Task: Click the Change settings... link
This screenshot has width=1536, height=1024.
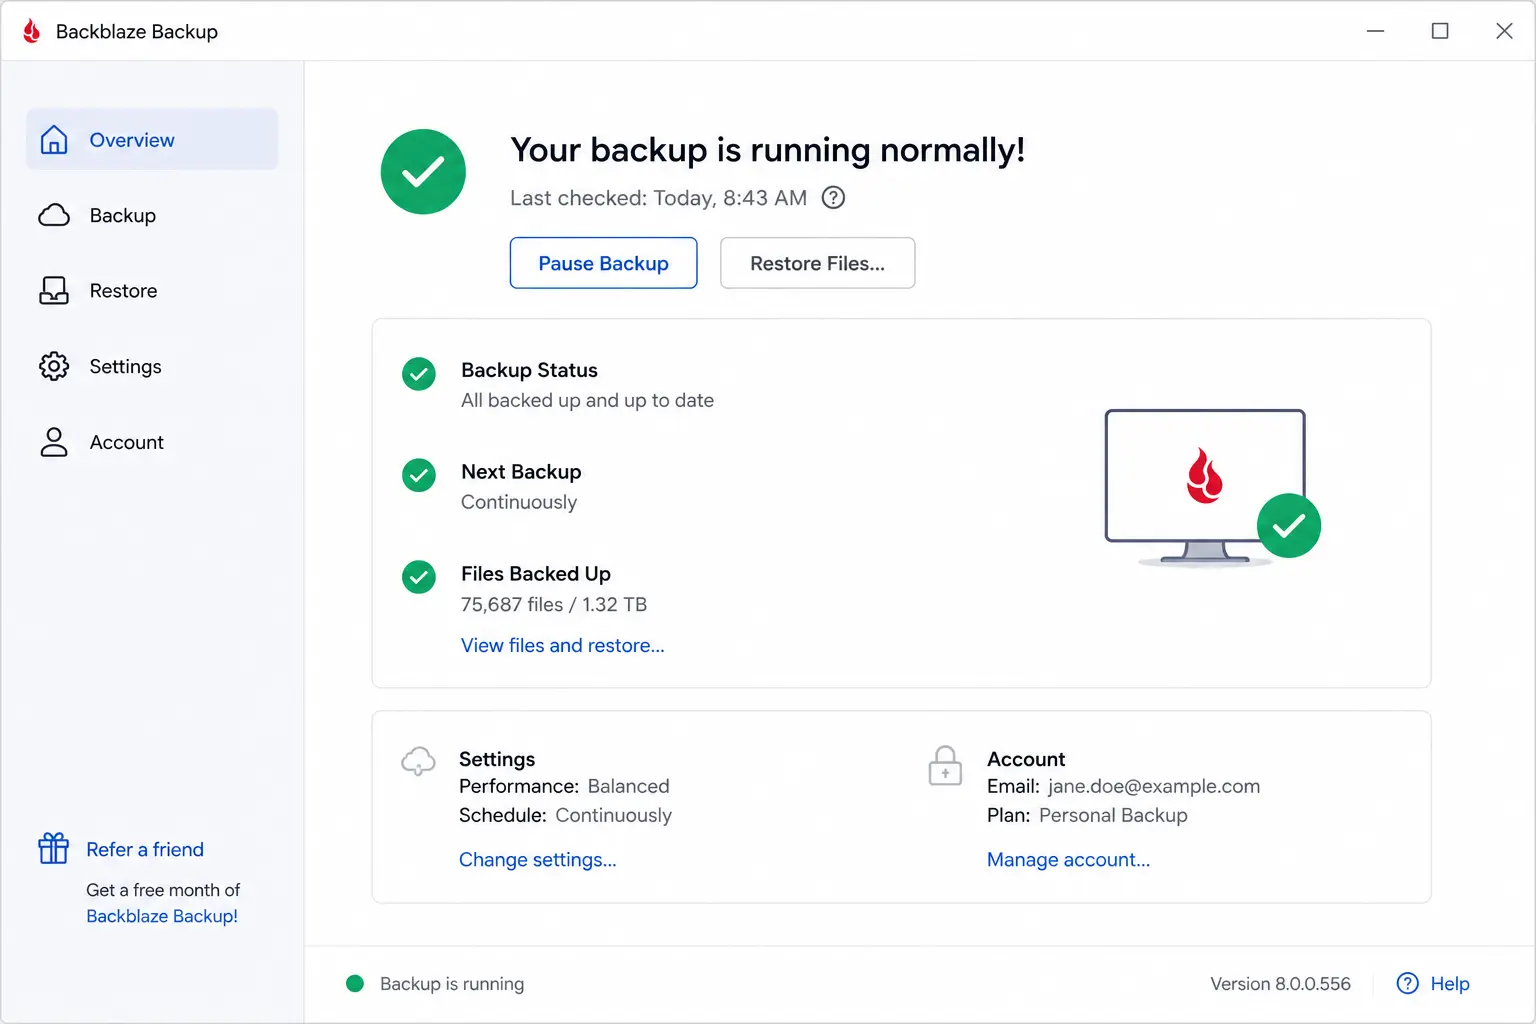Action: coord(537,860)
